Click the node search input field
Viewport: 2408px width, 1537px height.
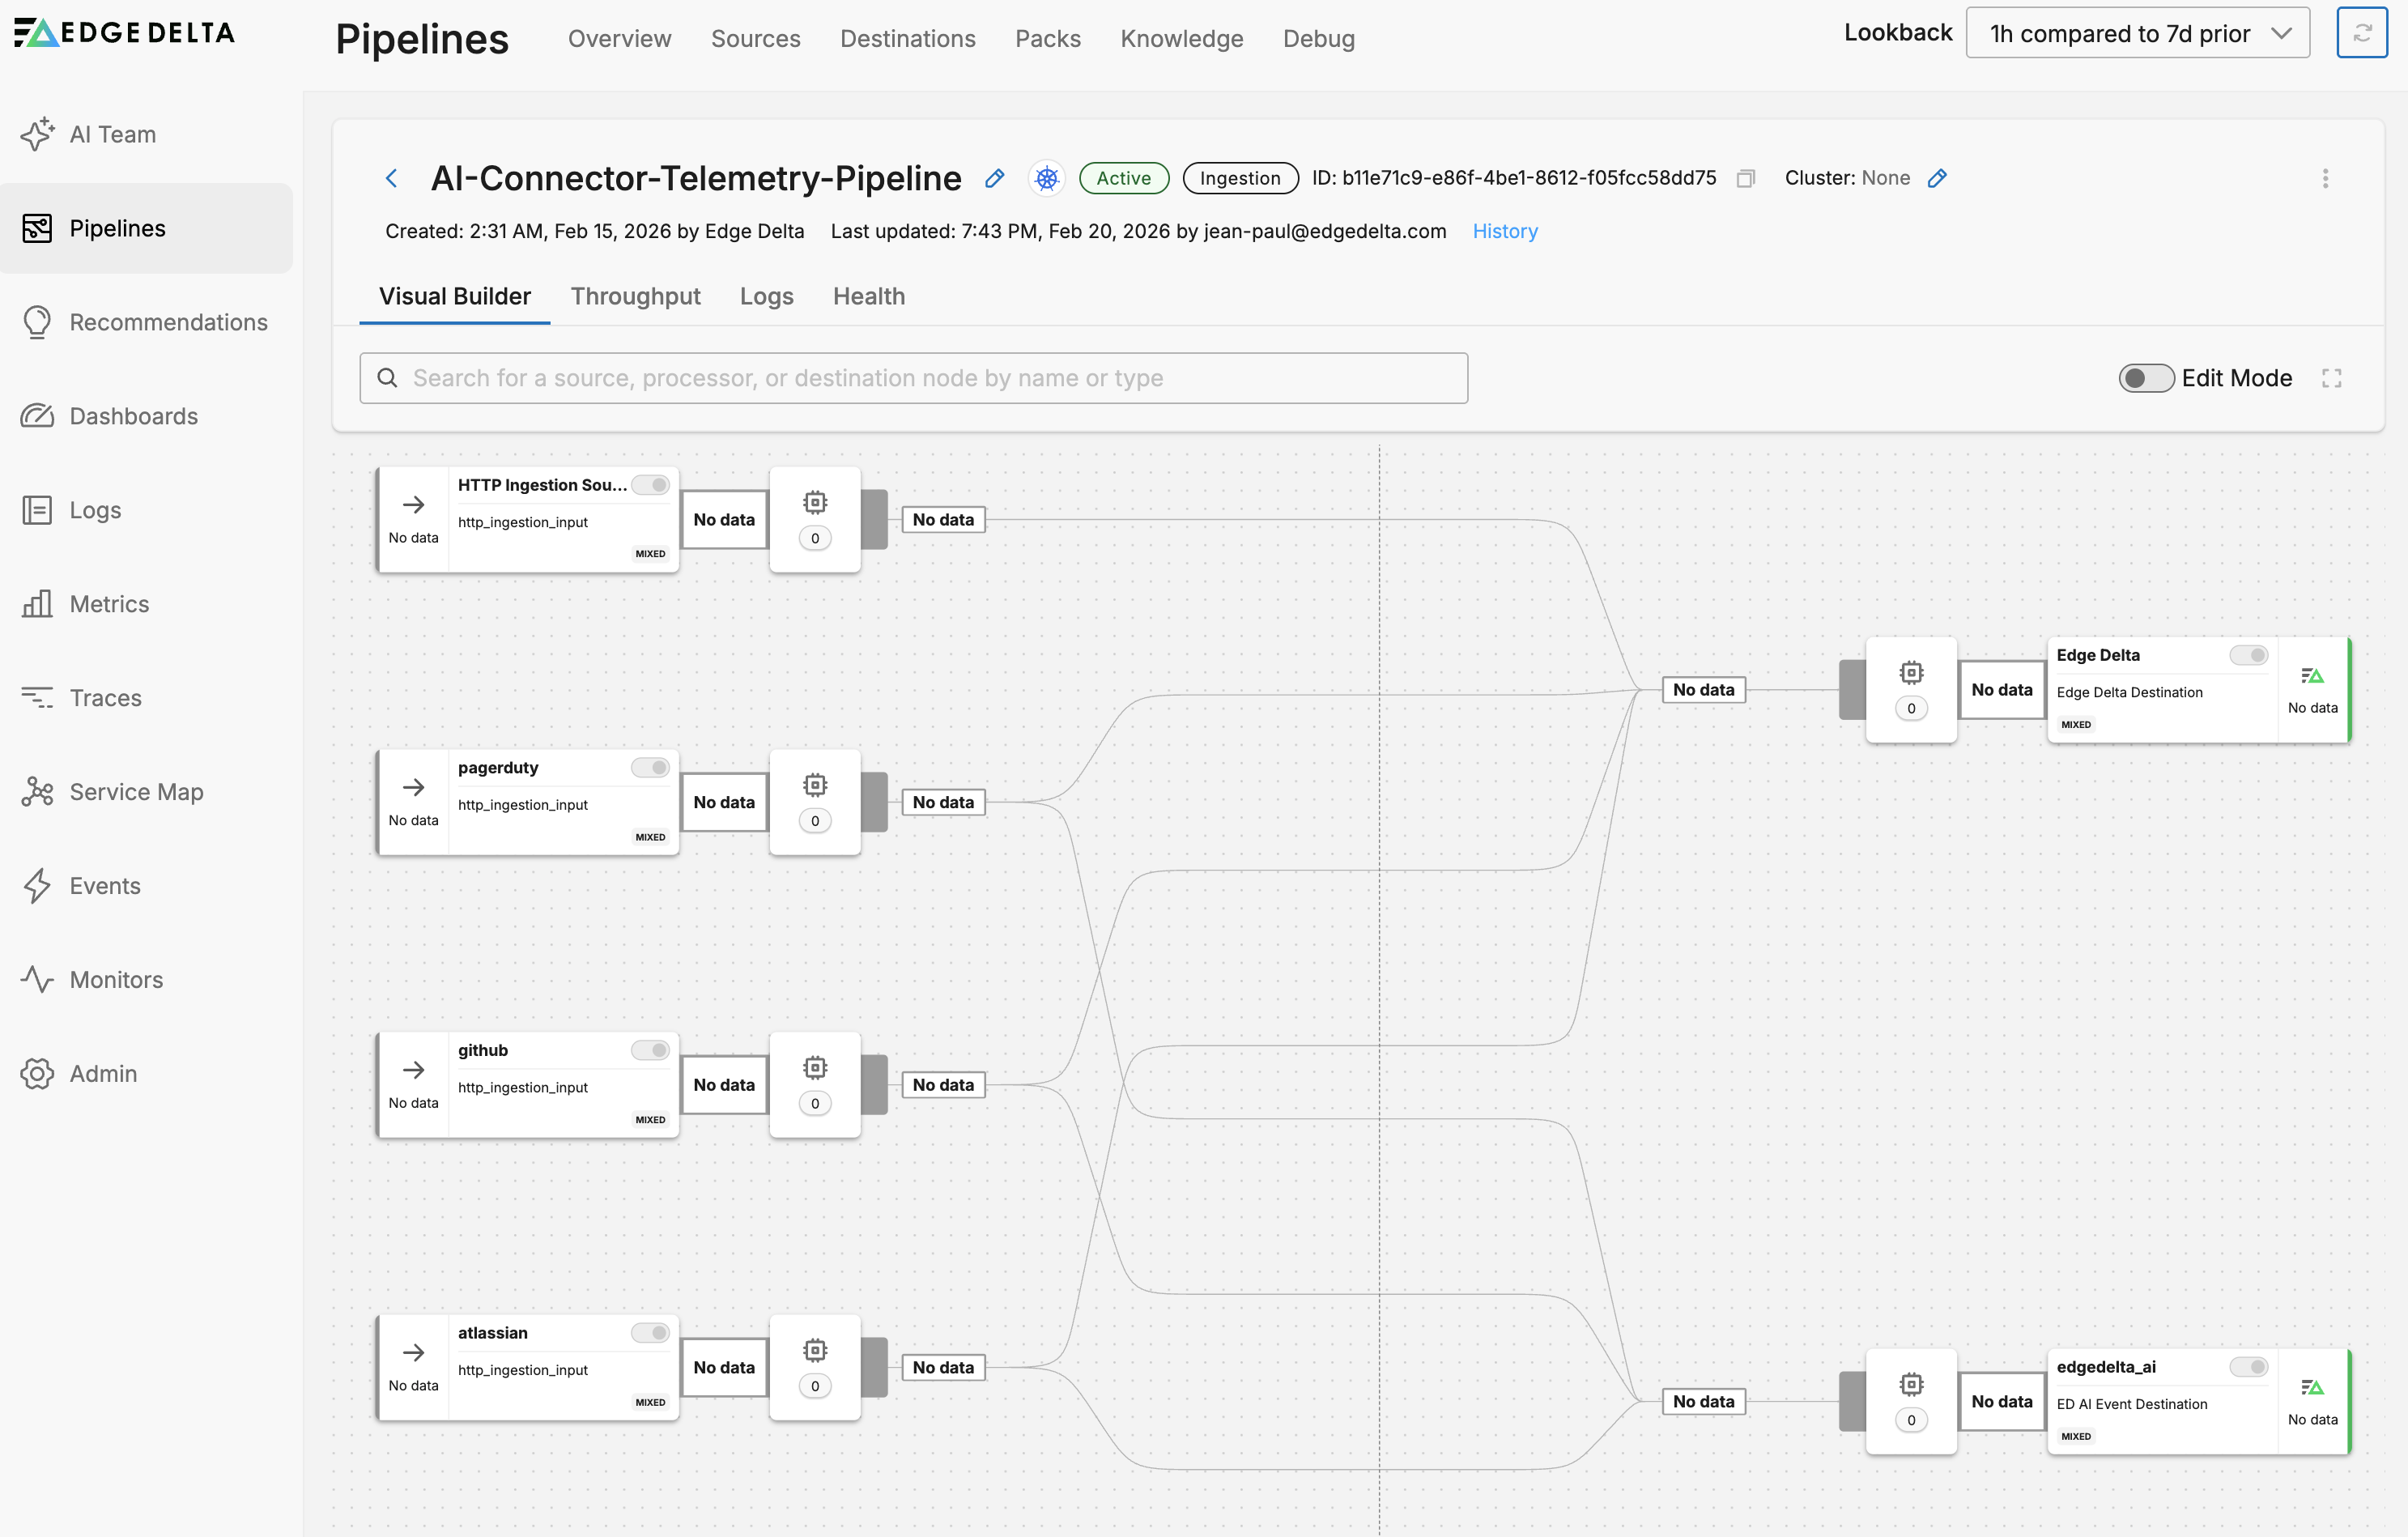point(913,378)
